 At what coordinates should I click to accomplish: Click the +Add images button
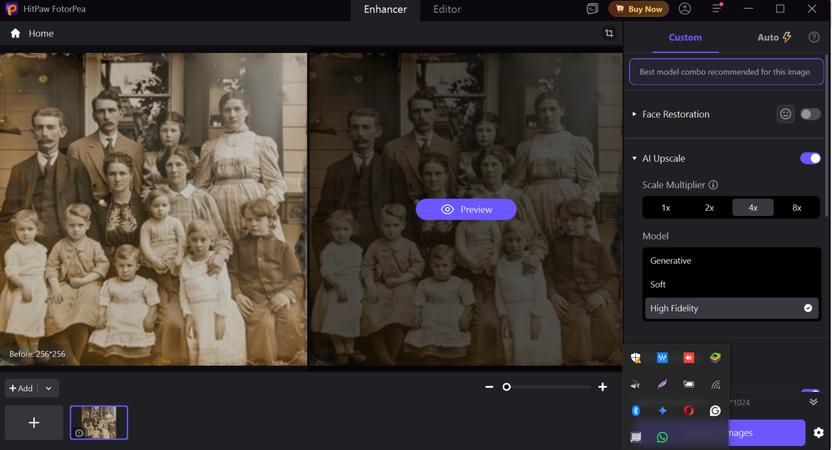(21, 388)
